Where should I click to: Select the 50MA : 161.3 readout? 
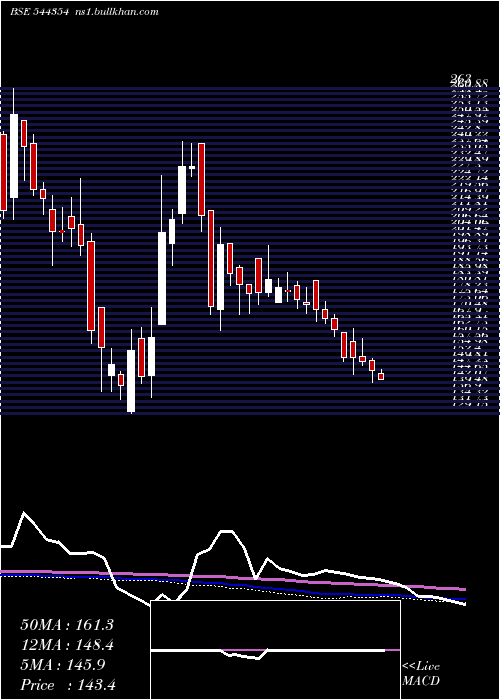[67, 625]
